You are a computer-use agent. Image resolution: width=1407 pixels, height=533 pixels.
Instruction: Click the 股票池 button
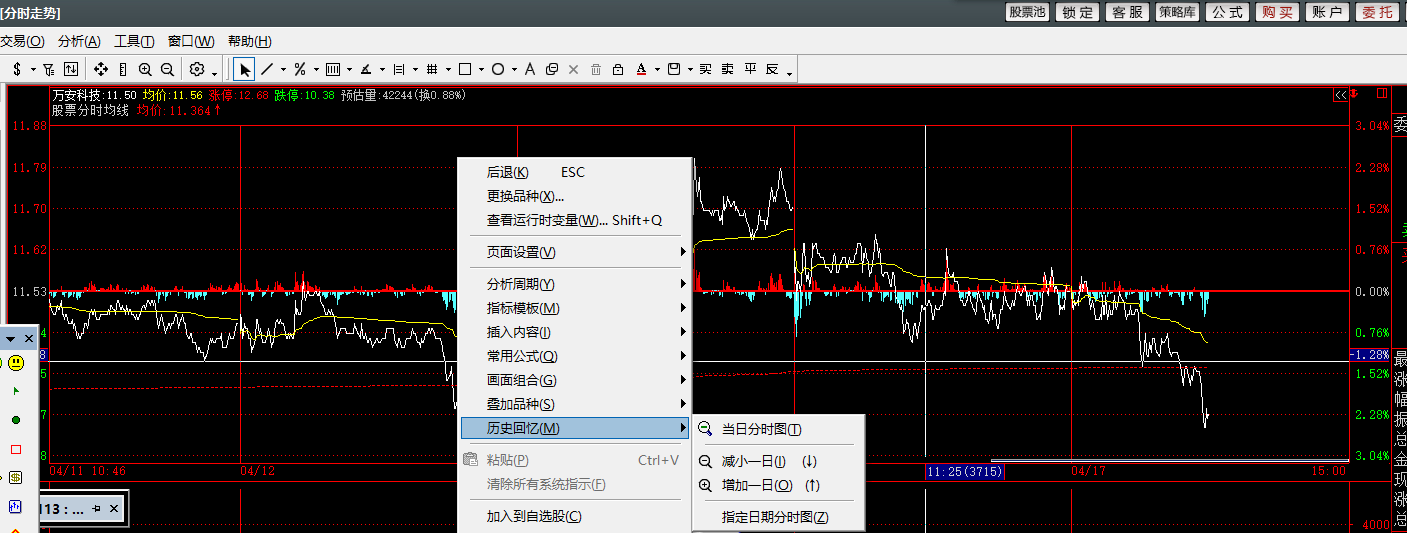coord(1027,12)
